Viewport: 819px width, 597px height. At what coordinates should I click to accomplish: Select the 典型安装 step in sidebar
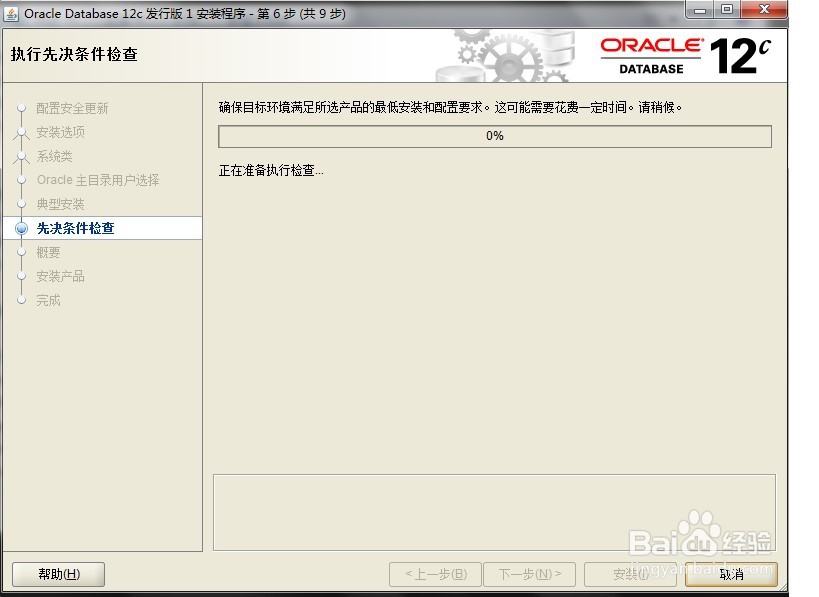[60, 204]
